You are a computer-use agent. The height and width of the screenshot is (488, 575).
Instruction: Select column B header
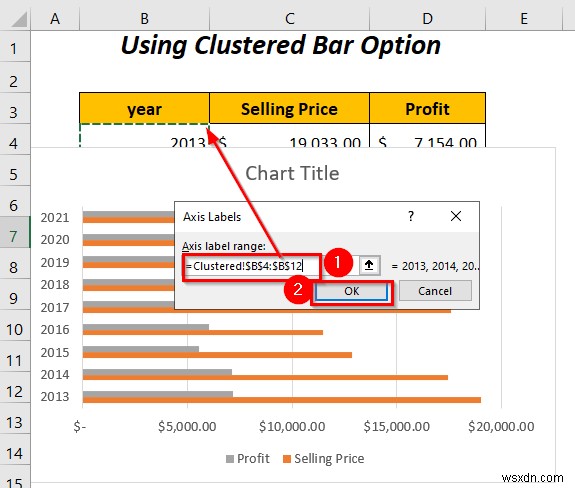tap(144, 18)
